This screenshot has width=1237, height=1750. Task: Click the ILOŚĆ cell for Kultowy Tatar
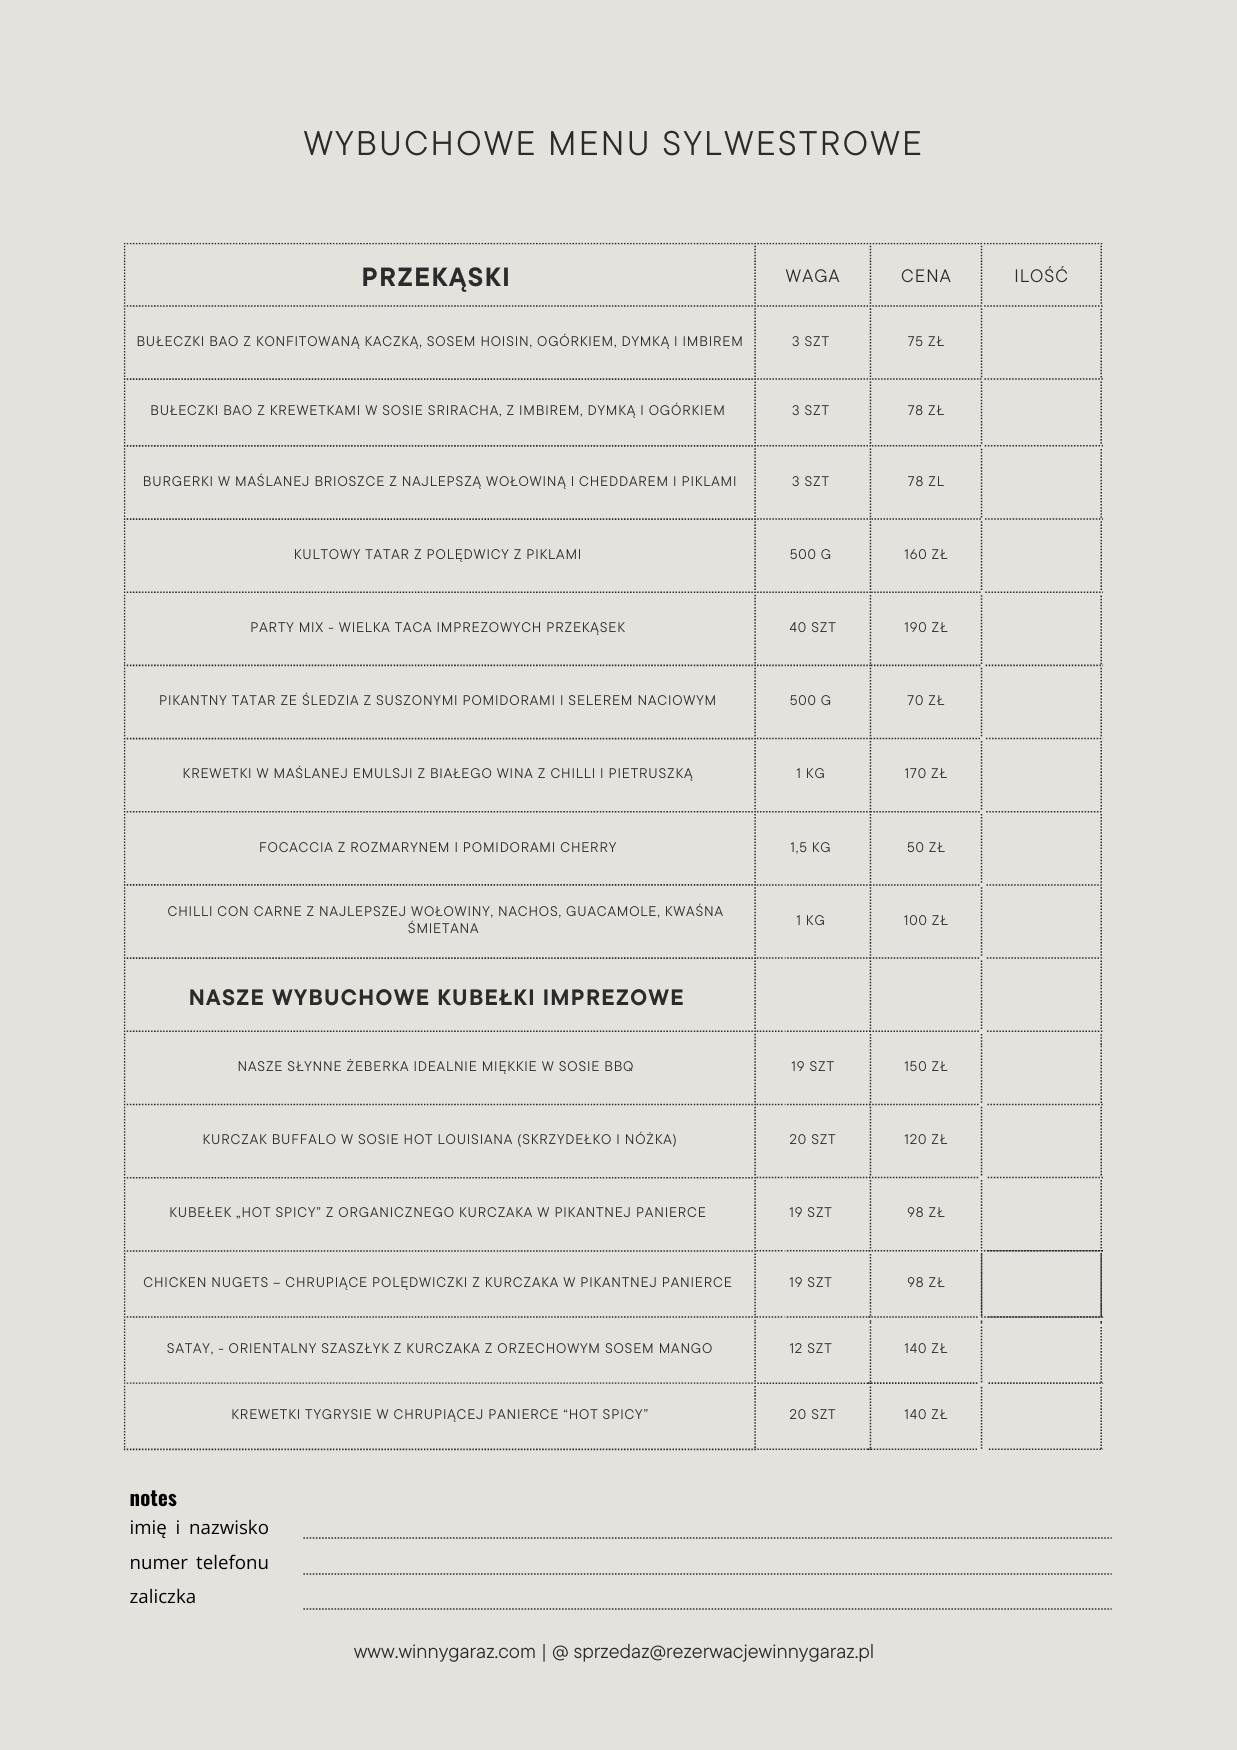[1041, 555]
